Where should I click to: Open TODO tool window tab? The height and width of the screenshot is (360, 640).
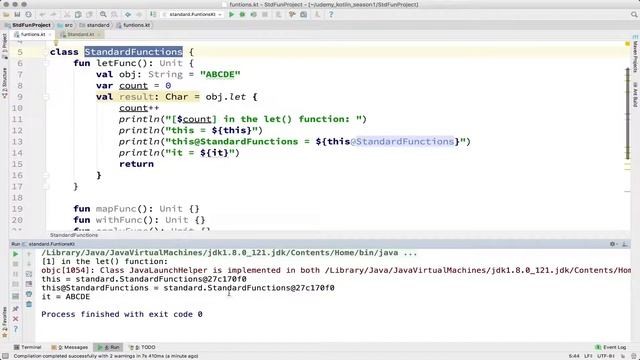coord(142,347)
